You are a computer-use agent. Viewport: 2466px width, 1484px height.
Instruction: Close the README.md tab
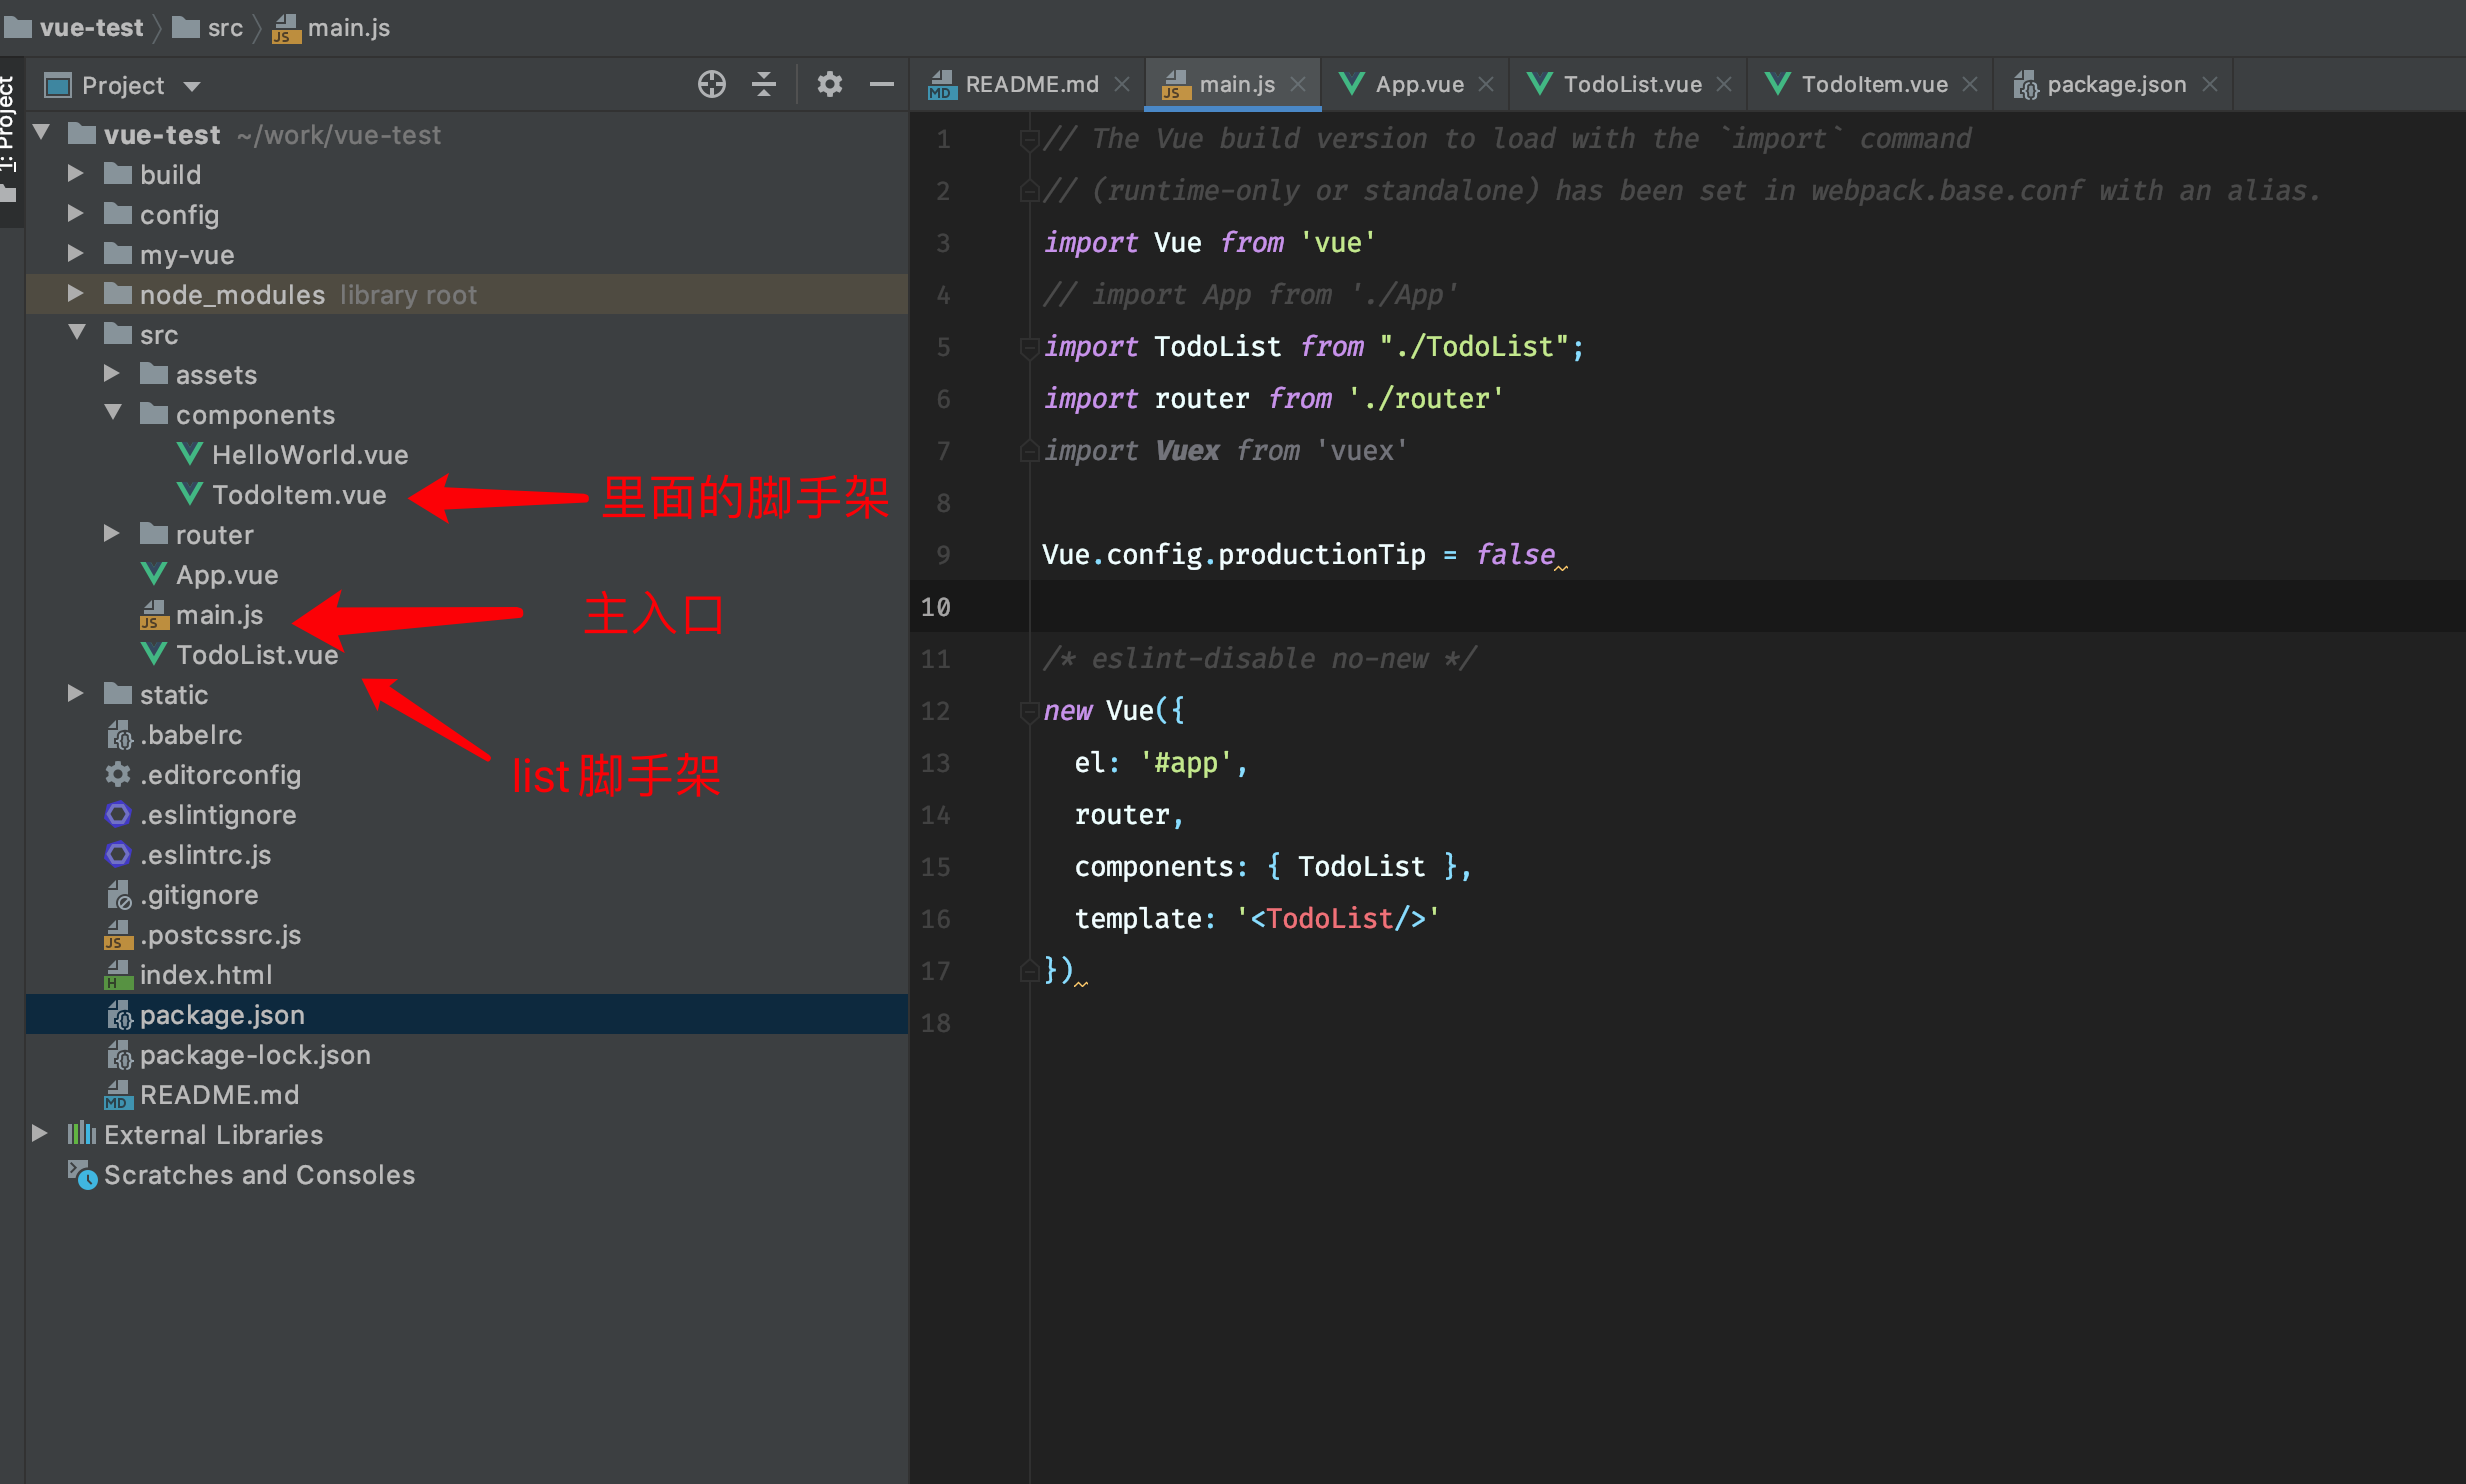(x=1122, y=85)
